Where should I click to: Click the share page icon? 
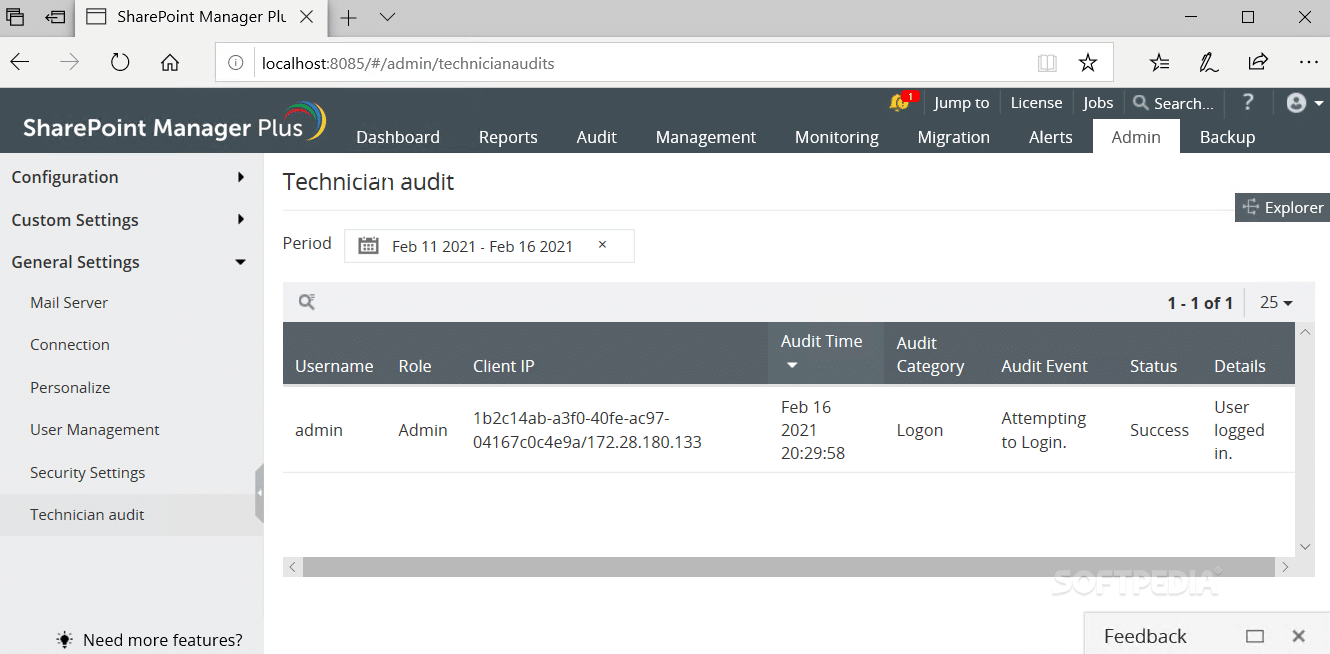click(1258, 63)
